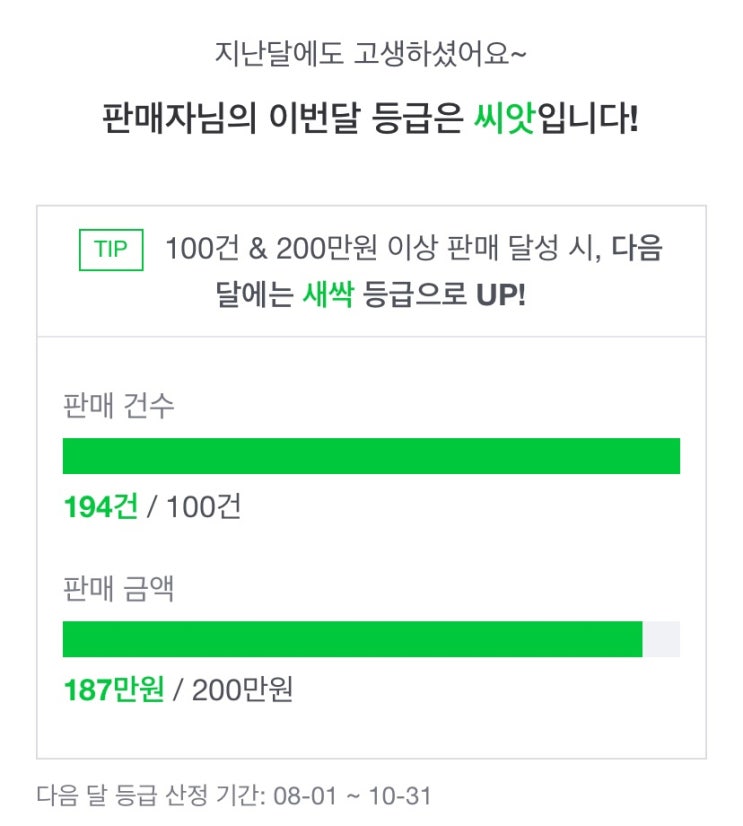Click the 판매 건수 progress bar
Screen dimensions: 743x826
(x=371, y=456)
